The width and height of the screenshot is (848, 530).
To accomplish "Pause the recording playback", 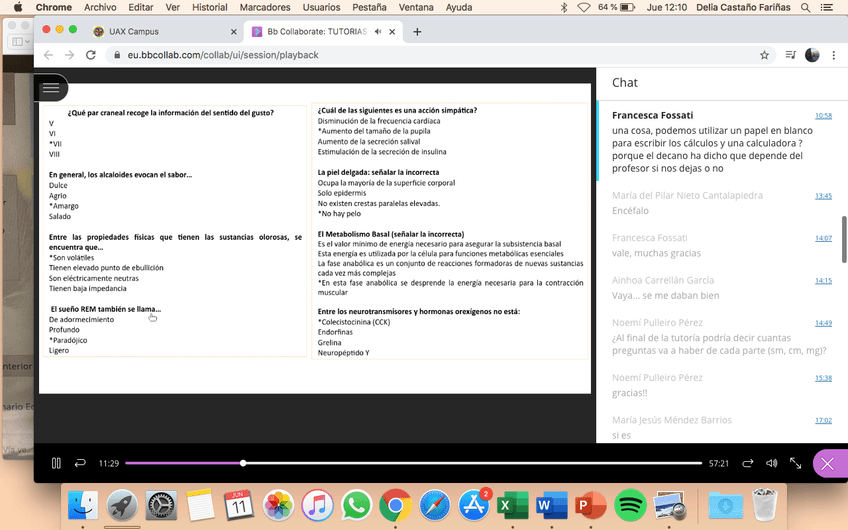I will coord(56,463).
